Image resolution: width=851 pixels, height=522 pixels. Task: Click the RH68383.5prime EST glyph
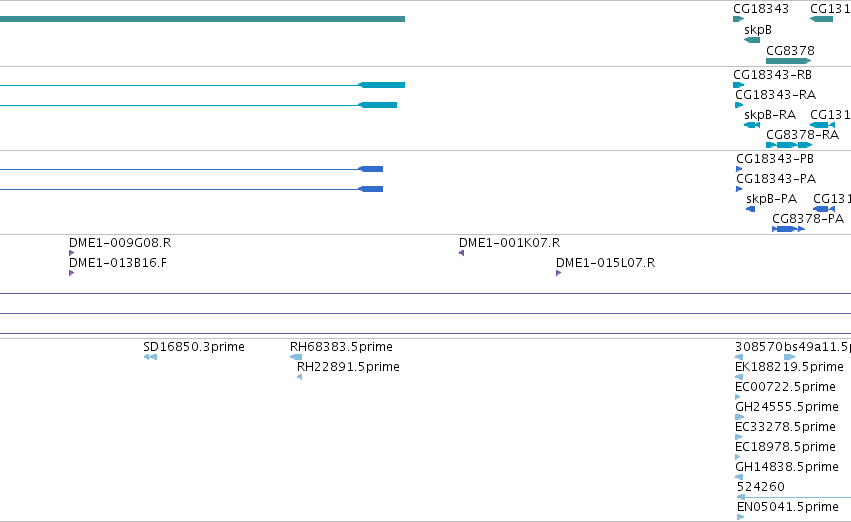pos(296,357)
